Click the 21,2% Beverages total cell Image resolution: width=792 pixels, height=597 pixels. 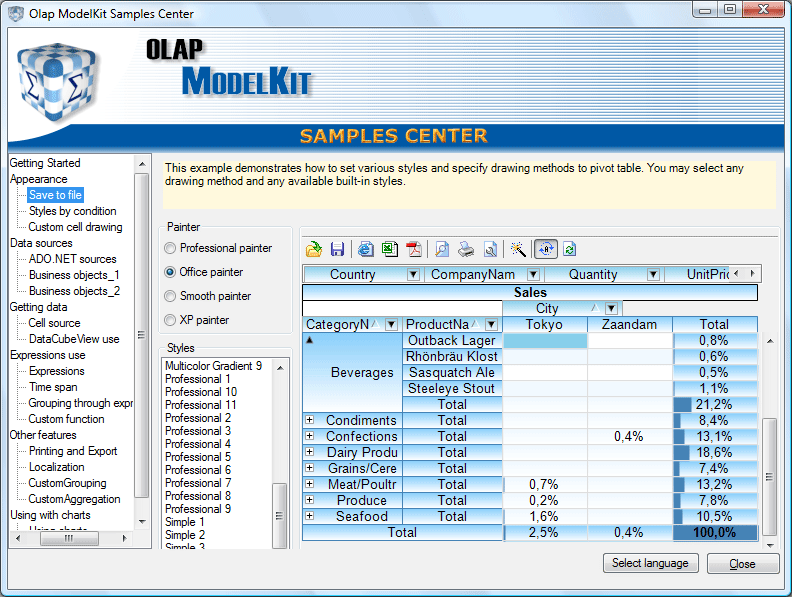(x=715, y=404)
